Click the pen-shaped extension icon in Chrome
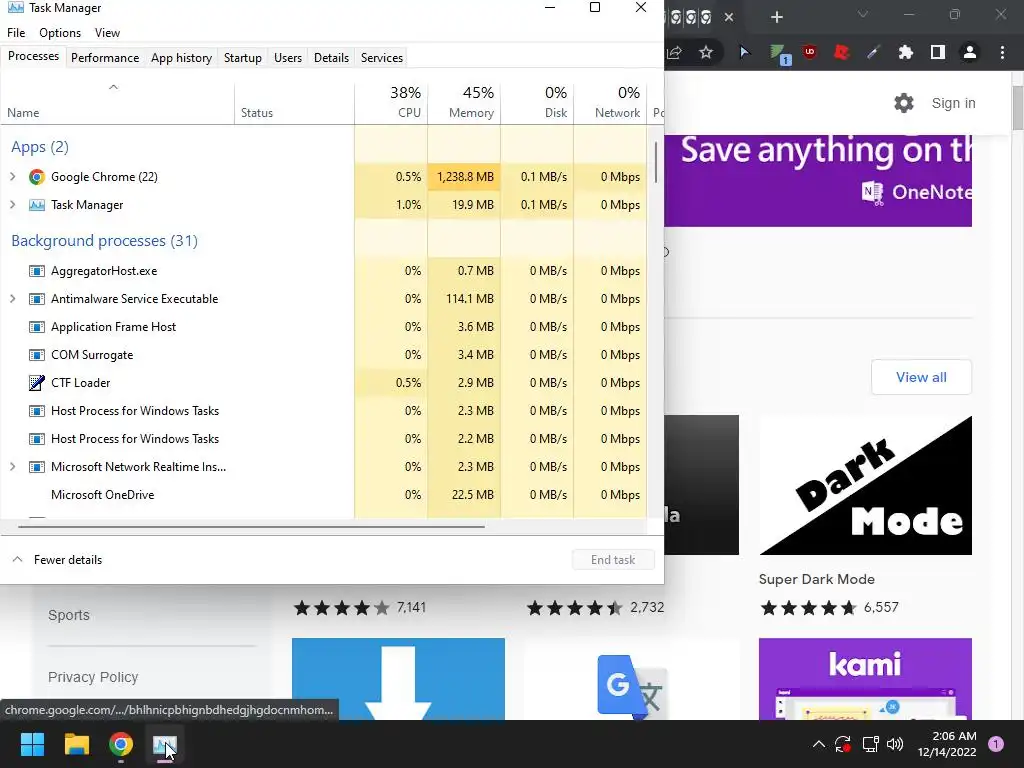The width and height of the screenshot is (1024, 768). click(x=873, y=52)
